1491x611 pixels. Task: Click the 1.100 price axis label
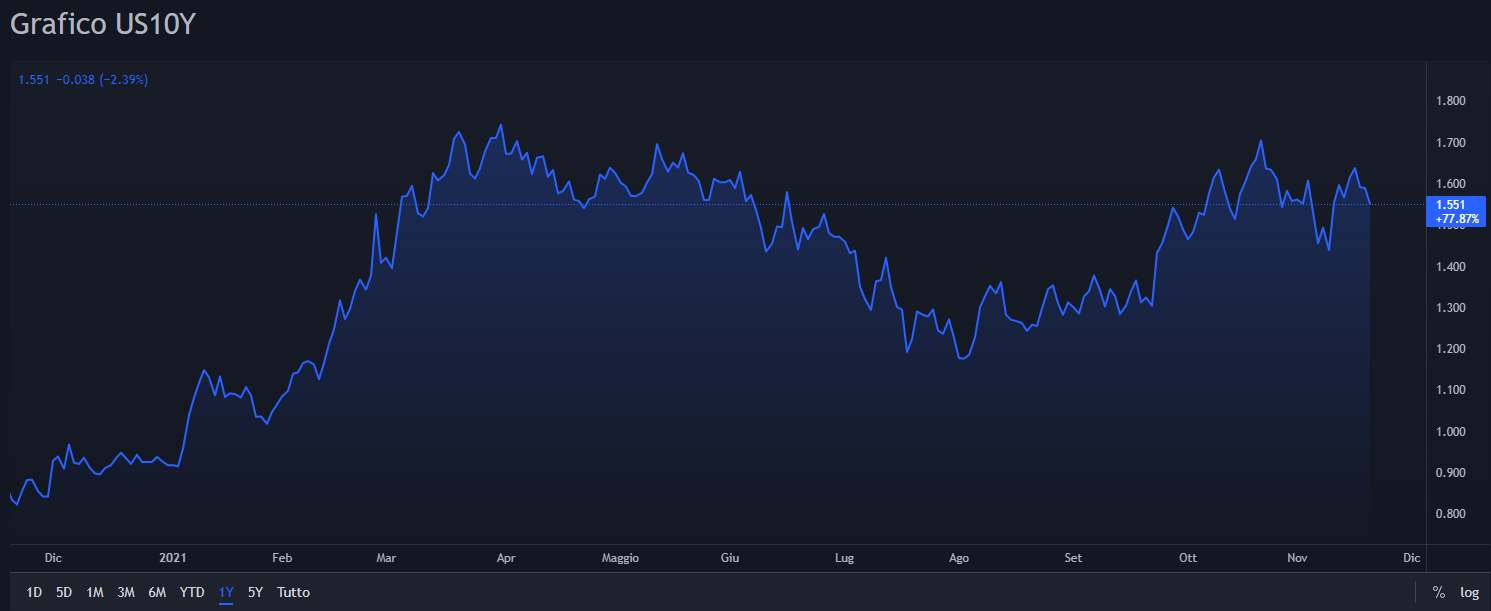[x=1450, y=390]
